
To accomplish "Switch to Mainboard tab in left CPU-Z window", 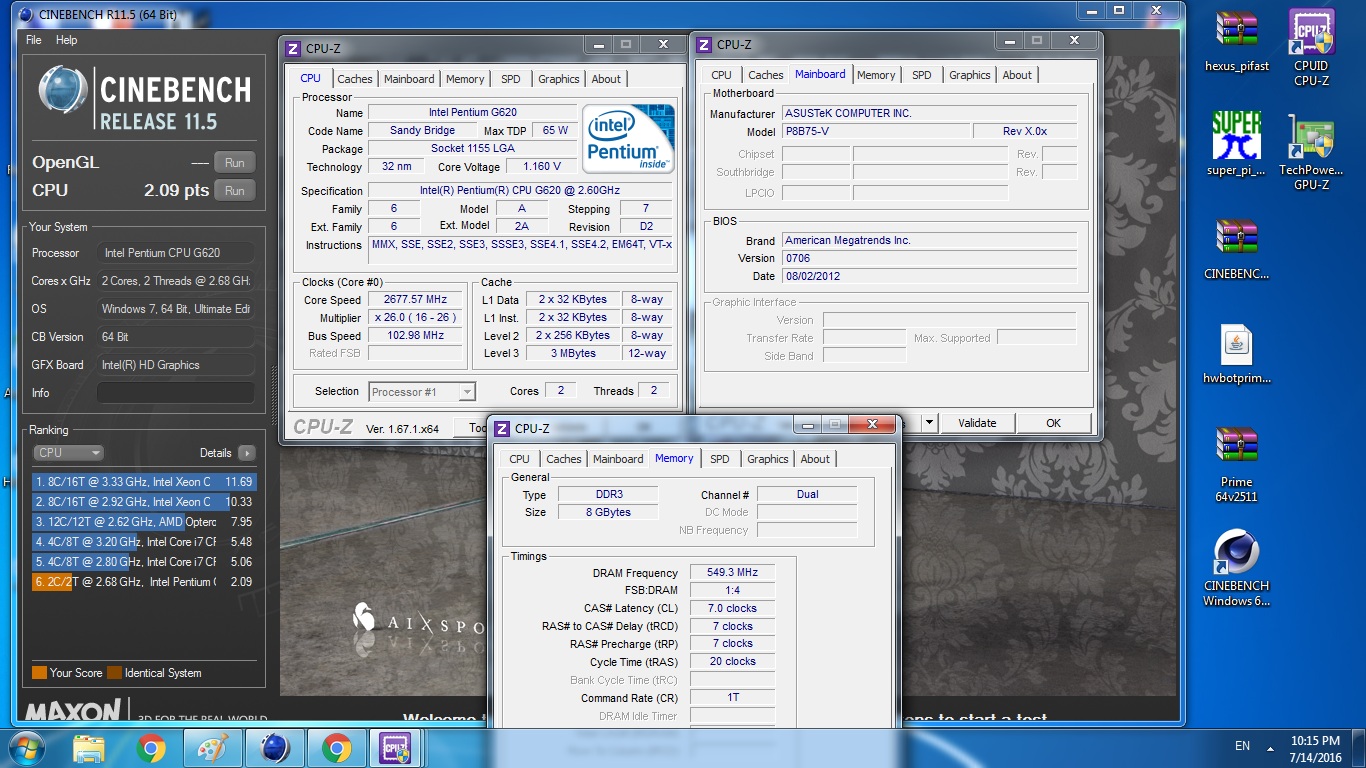I will click(409, 79).
